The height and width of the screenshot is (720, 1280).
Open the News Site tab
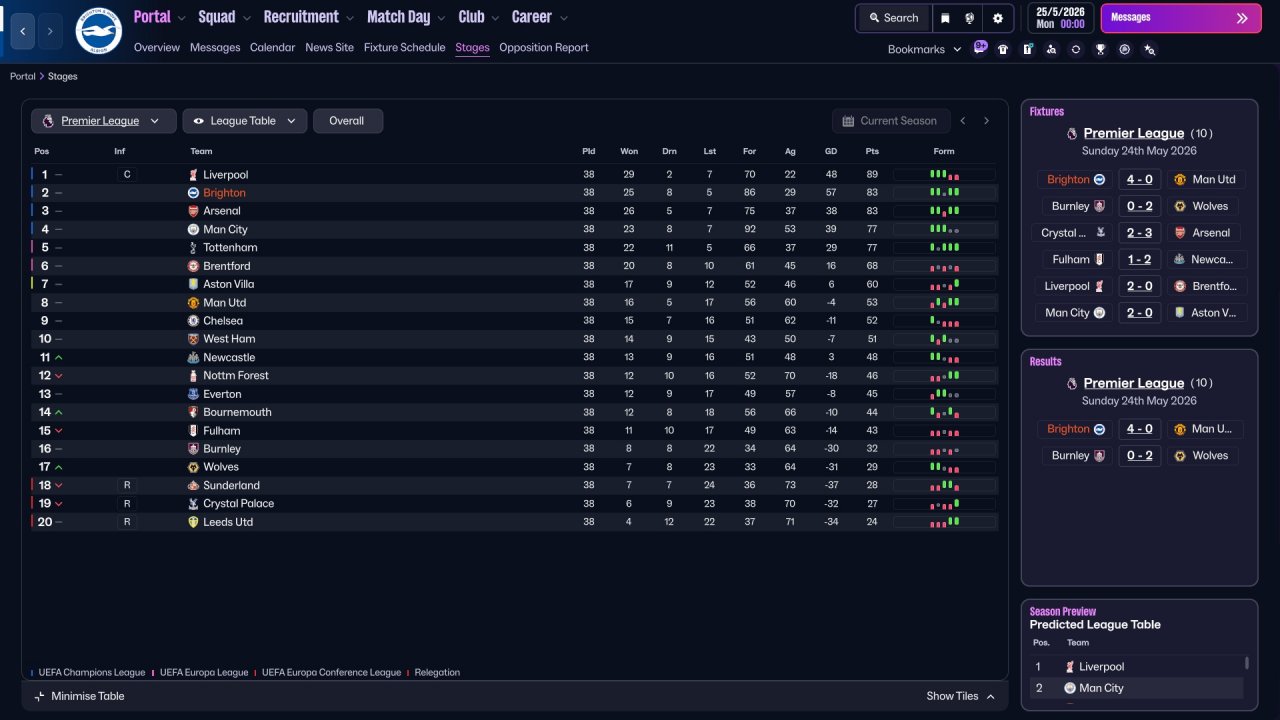pyautogui.click(x=330, y=47)
